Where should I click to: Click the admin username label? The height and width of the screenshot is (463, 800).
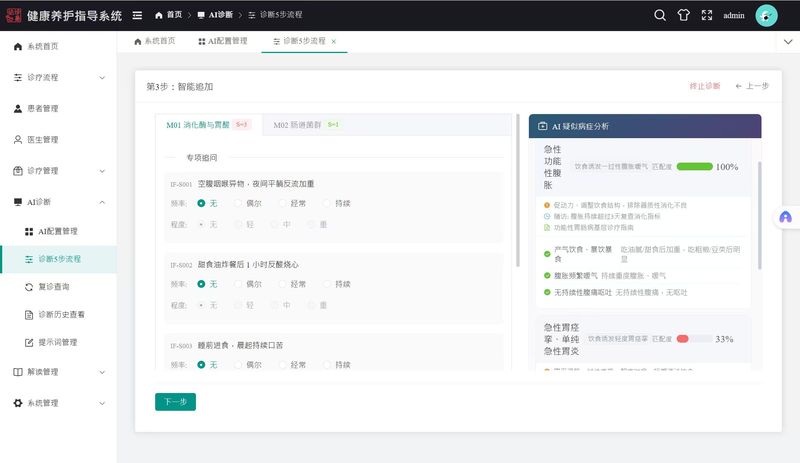click(734, 16)
